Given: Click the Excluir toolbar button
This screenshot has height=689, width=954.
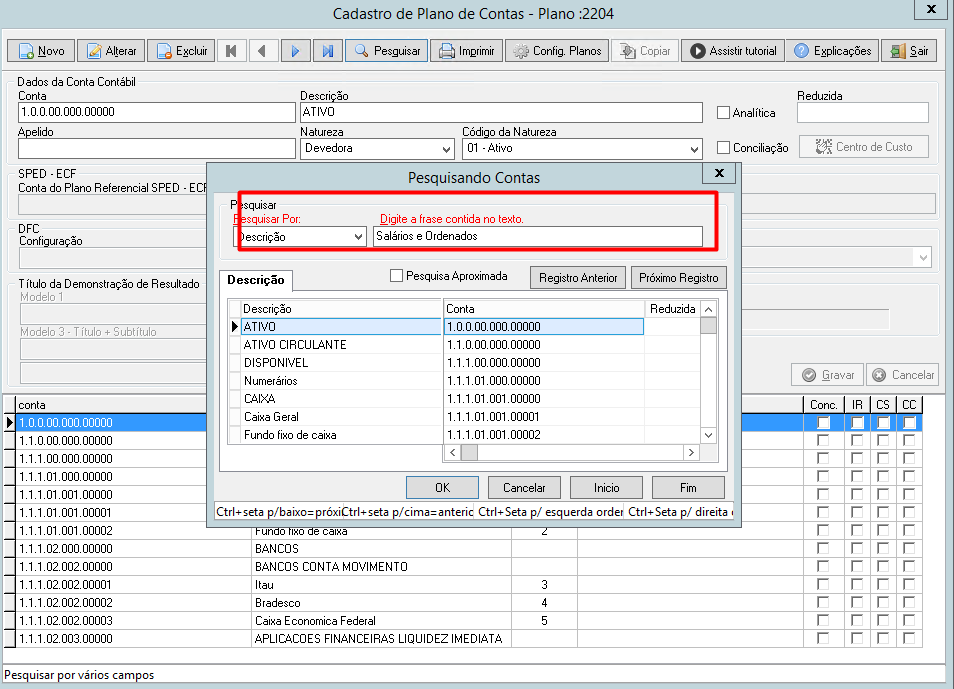Looking at the screenshot, I should click(182, 51).
